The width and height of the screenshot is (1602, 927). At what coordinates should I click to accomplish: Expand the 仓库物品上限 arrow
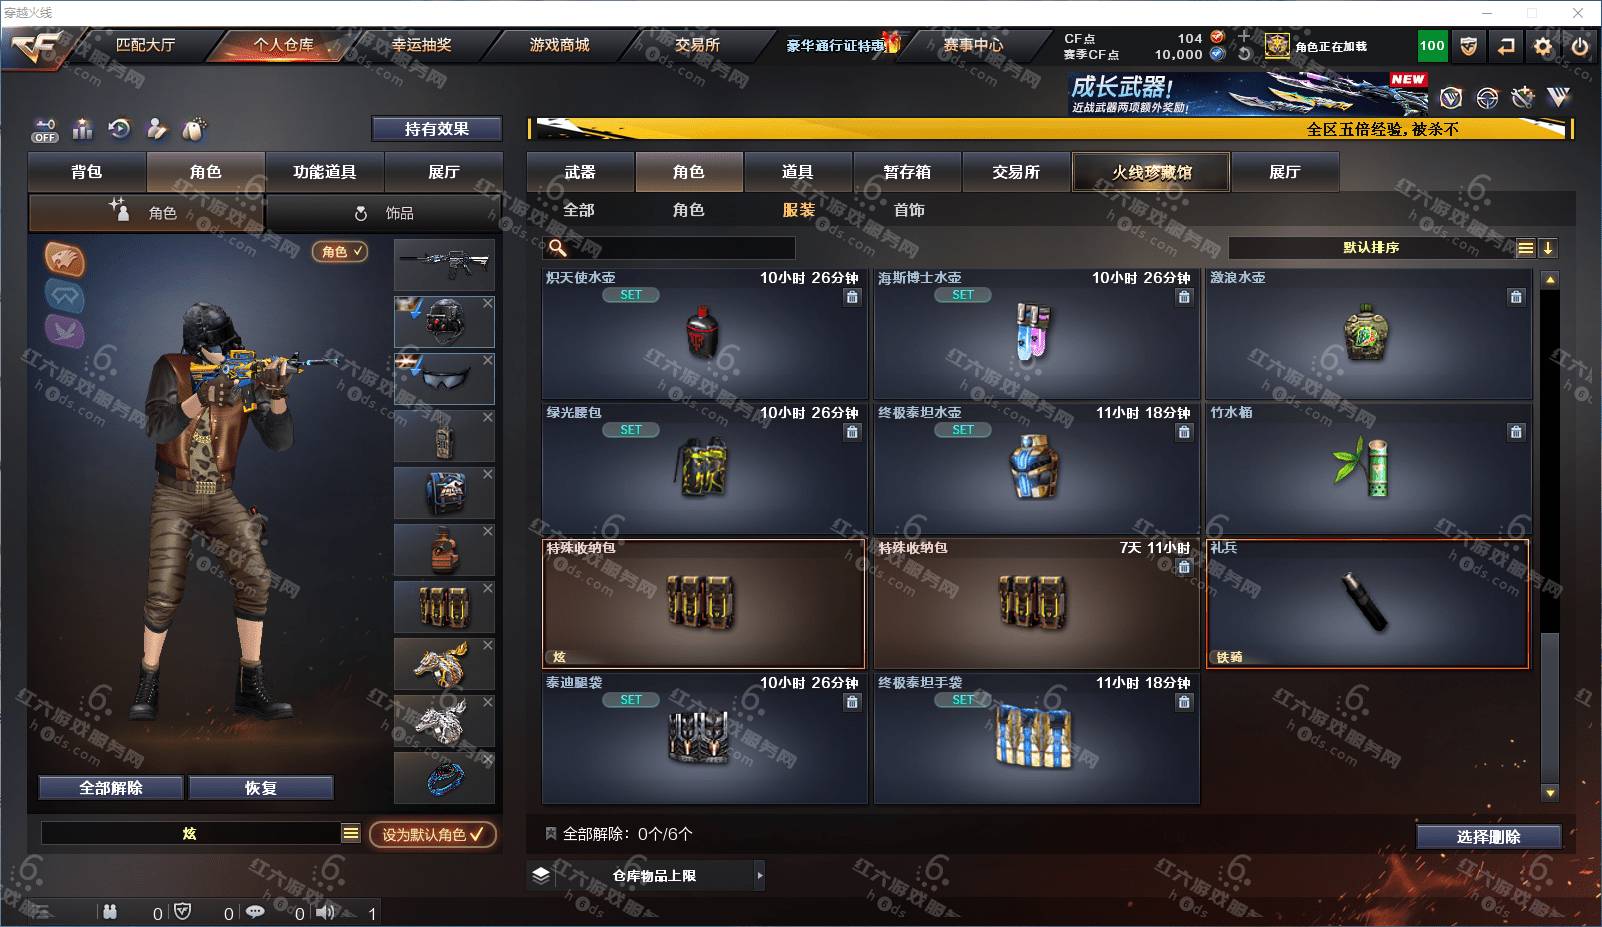[x=760, y=875]
